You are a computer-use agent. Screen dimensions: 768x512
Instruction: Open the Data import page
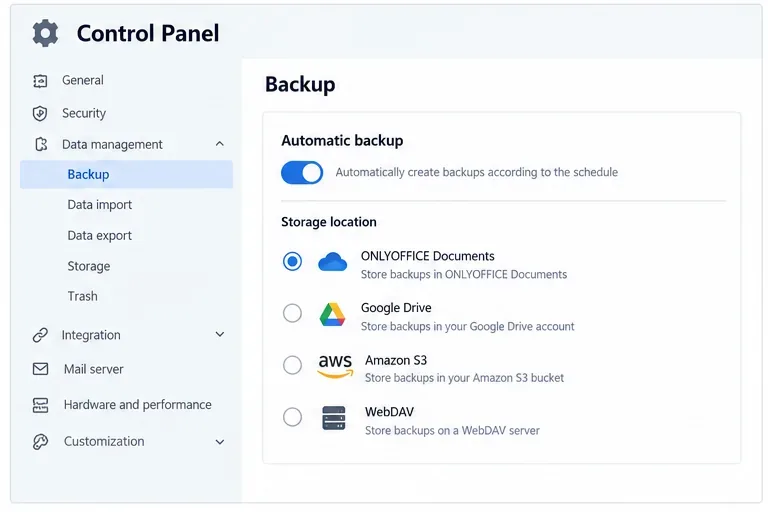point(99,205)
